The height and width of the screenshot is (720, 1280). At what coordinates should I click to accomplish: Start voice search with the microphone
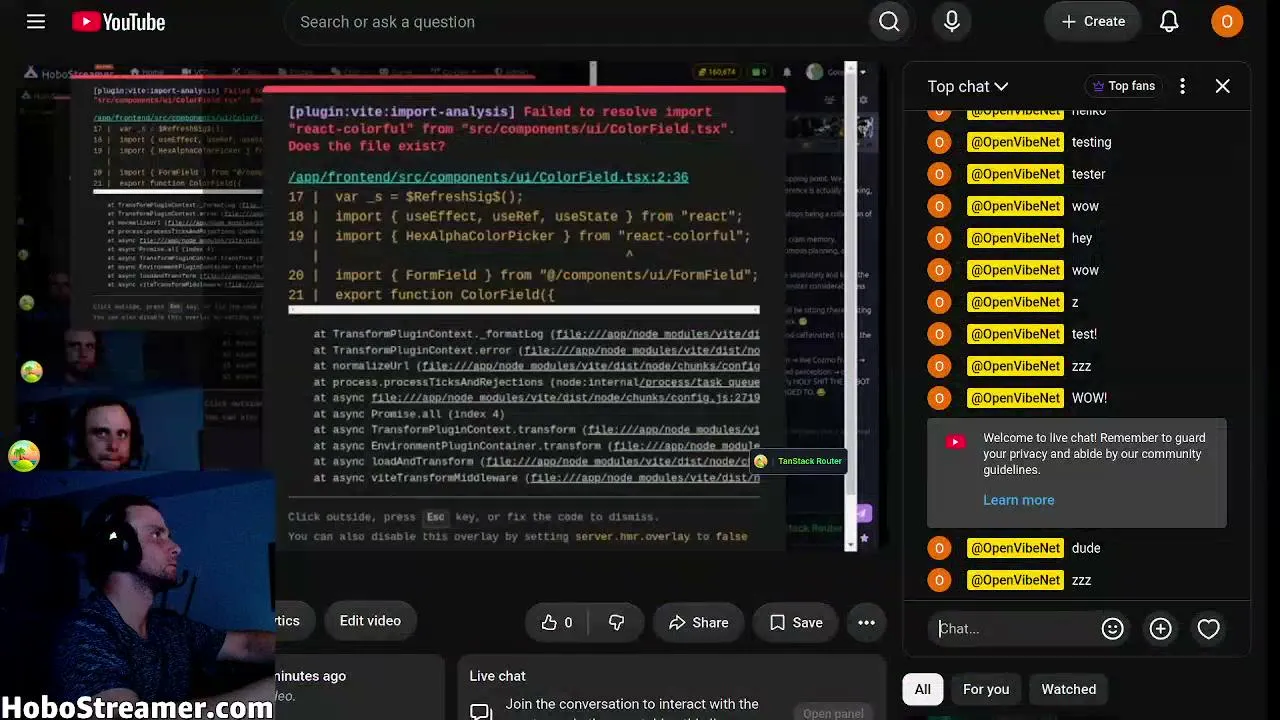(x=952, y=21)
